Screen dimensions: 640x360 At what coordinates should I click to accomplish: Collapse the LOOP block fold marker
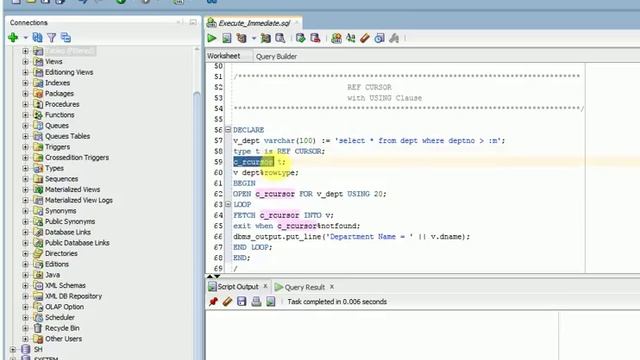pyautogui.click(x=228, y=204)
